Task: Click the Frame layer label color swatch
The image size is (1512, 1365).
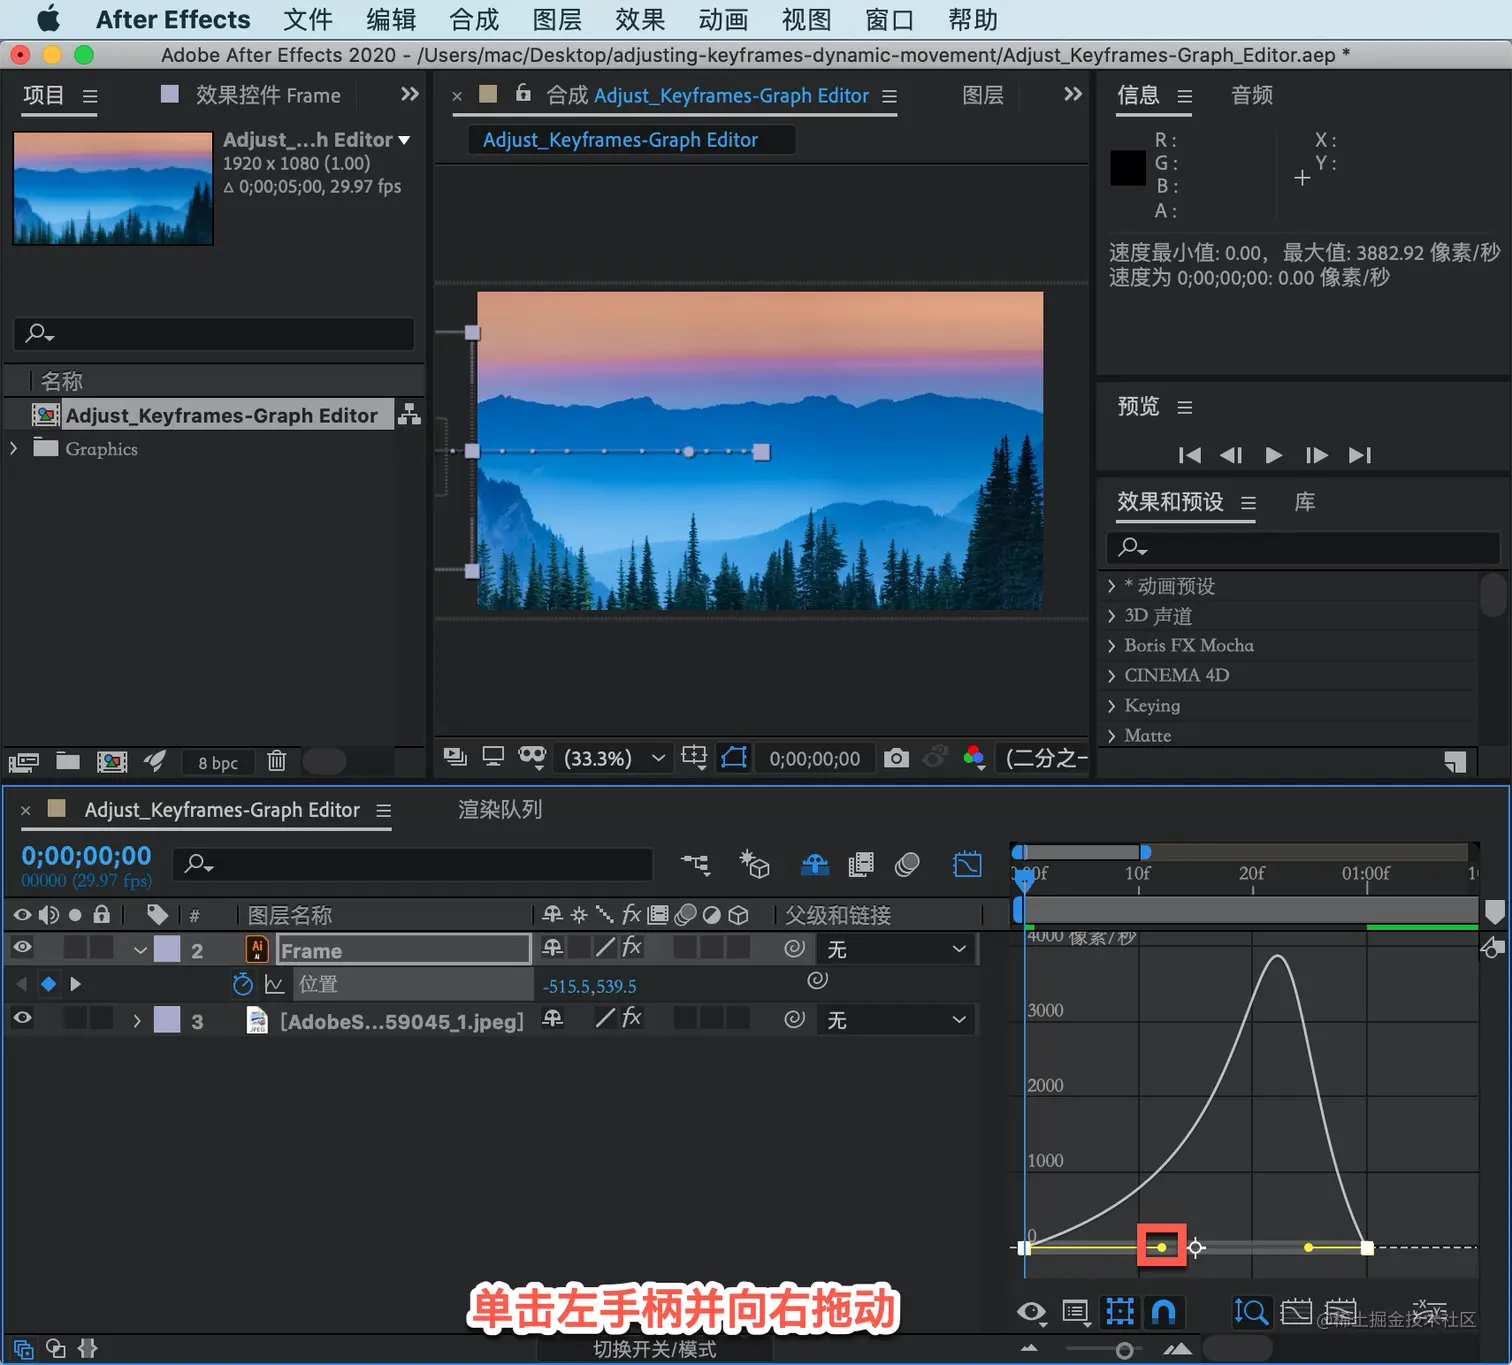Action: tap(167, 948)
